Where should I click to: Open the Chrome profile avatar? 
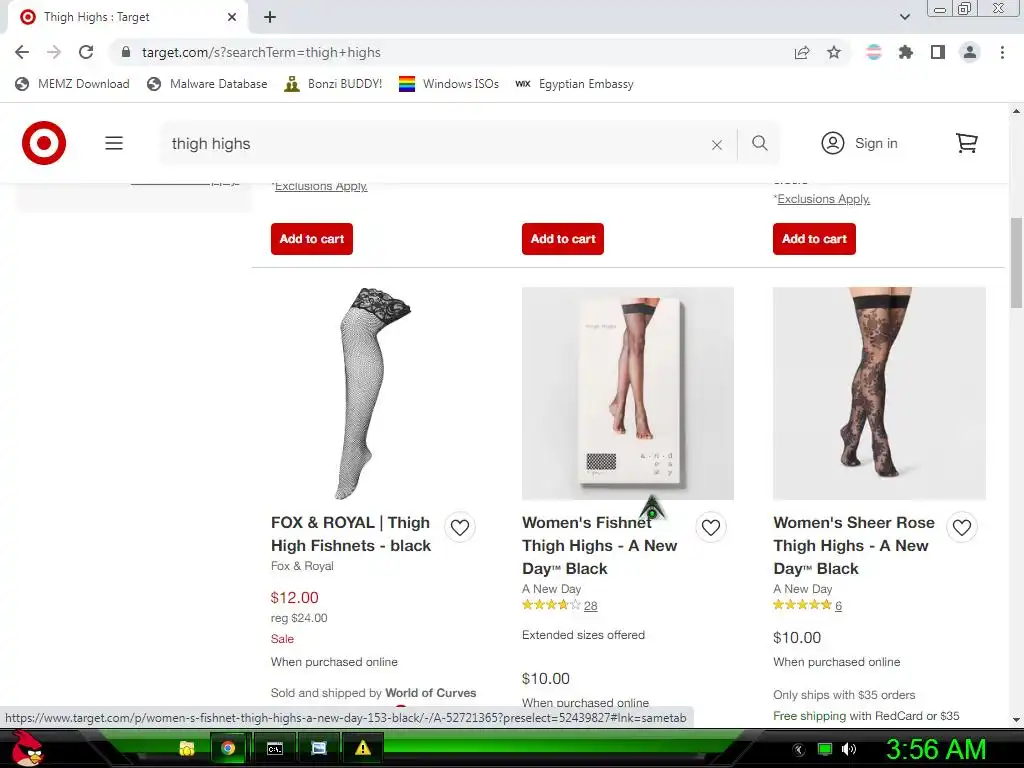point(970,52)
